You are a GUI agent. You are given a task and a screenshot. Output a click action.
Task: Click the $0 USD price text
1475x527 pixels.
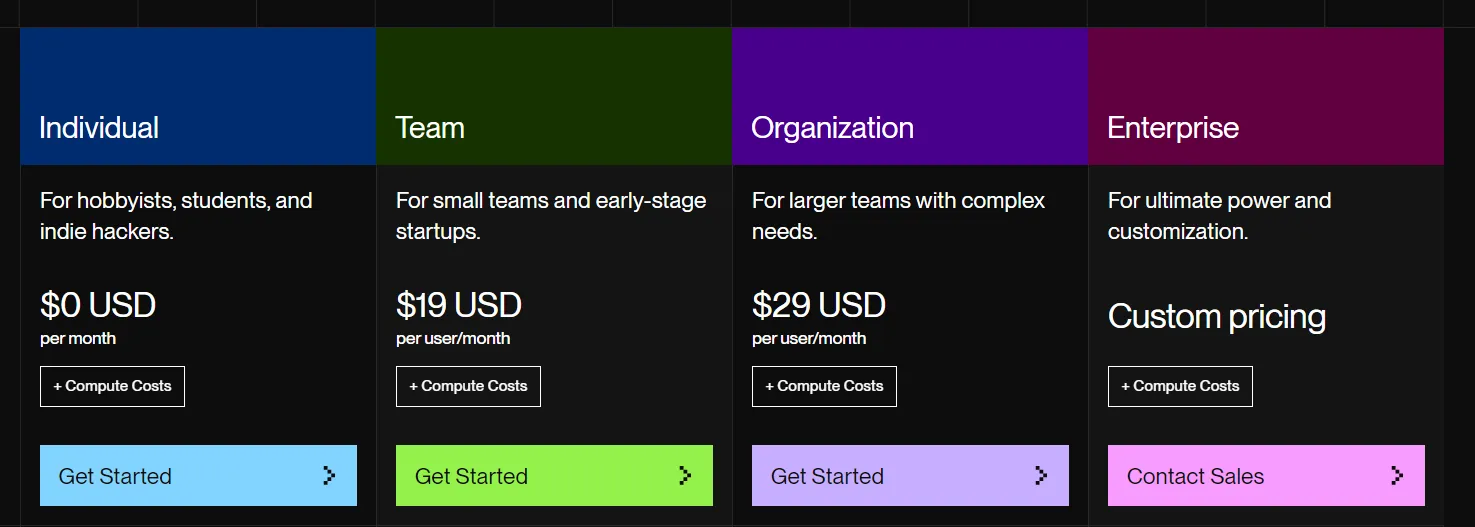(x=98, y=305)
